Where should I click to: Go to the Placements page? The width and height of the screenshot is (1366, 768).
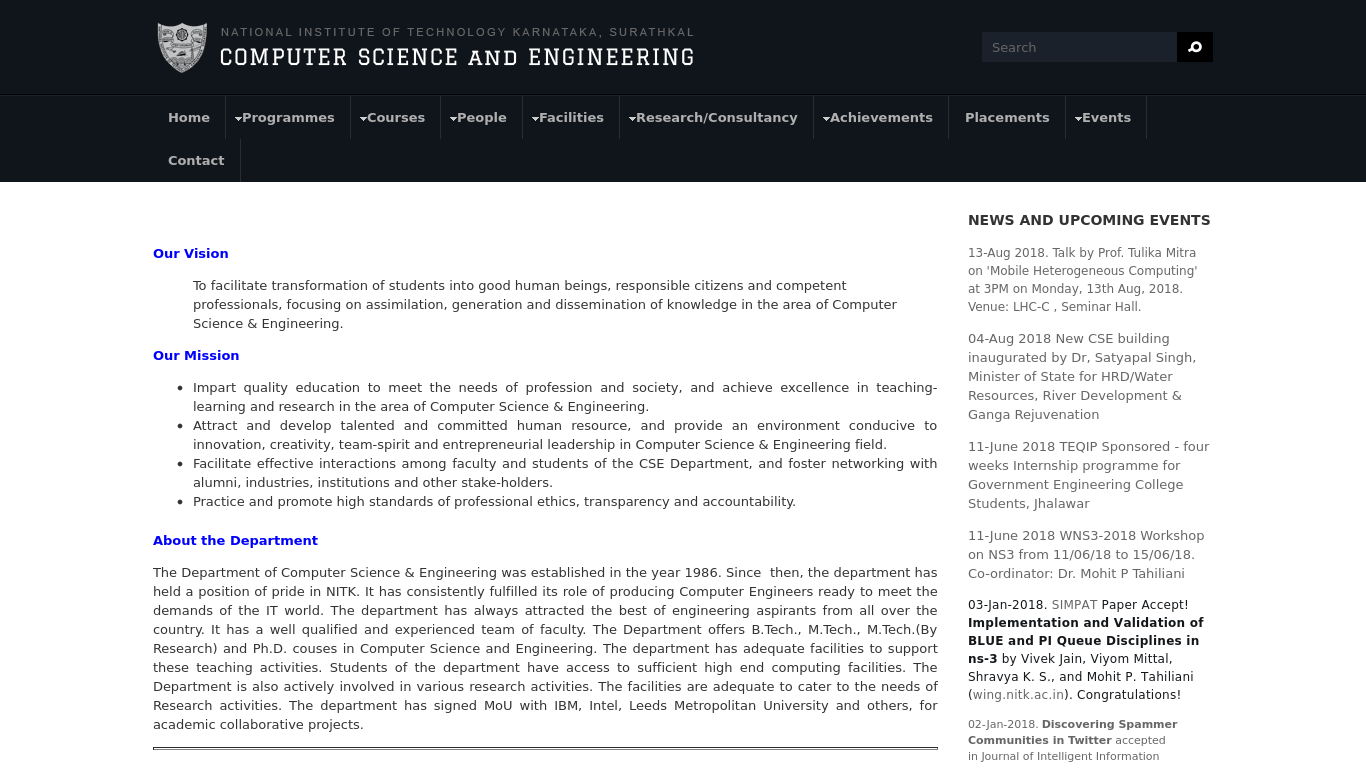click(x=1007, y=117)
